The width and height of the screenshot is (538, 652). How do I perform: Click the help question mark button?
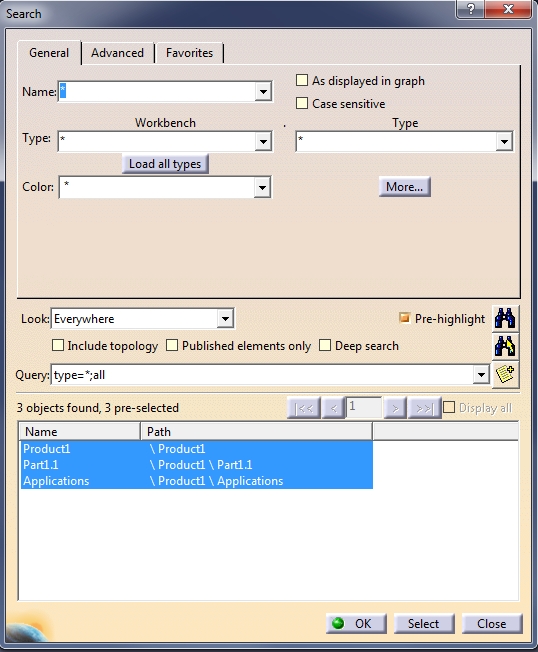pos(470,9)
